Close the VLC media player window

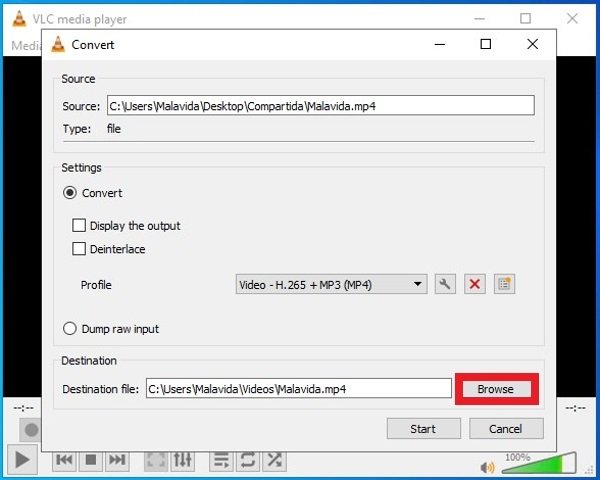pos(572,18)
